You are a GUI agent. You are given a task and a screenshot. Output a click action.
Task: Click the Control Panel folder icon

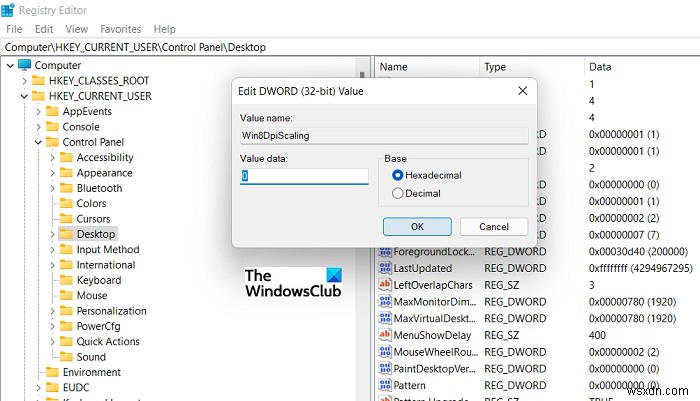coord(52,142)
